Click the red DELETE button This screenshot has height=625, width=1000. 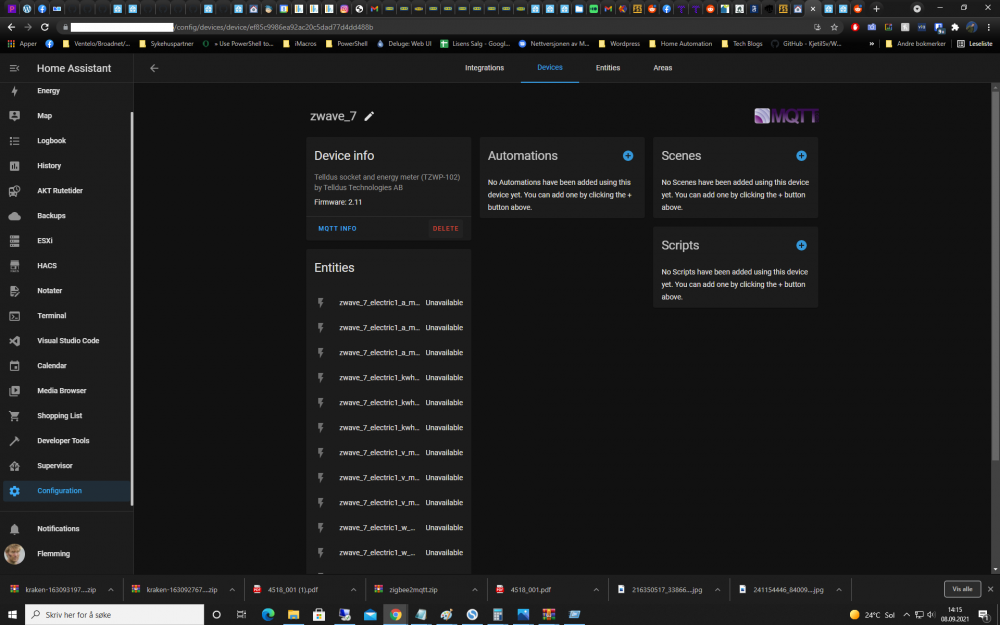(445, 229)
